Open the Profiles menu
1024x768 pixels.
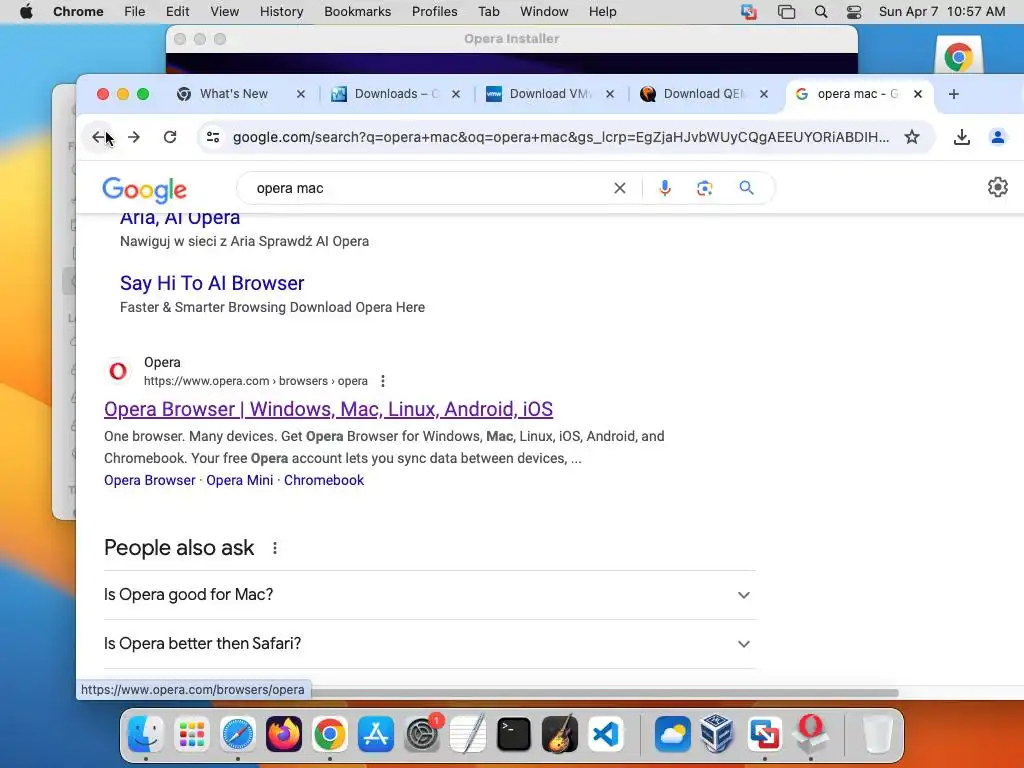point(434,12)
